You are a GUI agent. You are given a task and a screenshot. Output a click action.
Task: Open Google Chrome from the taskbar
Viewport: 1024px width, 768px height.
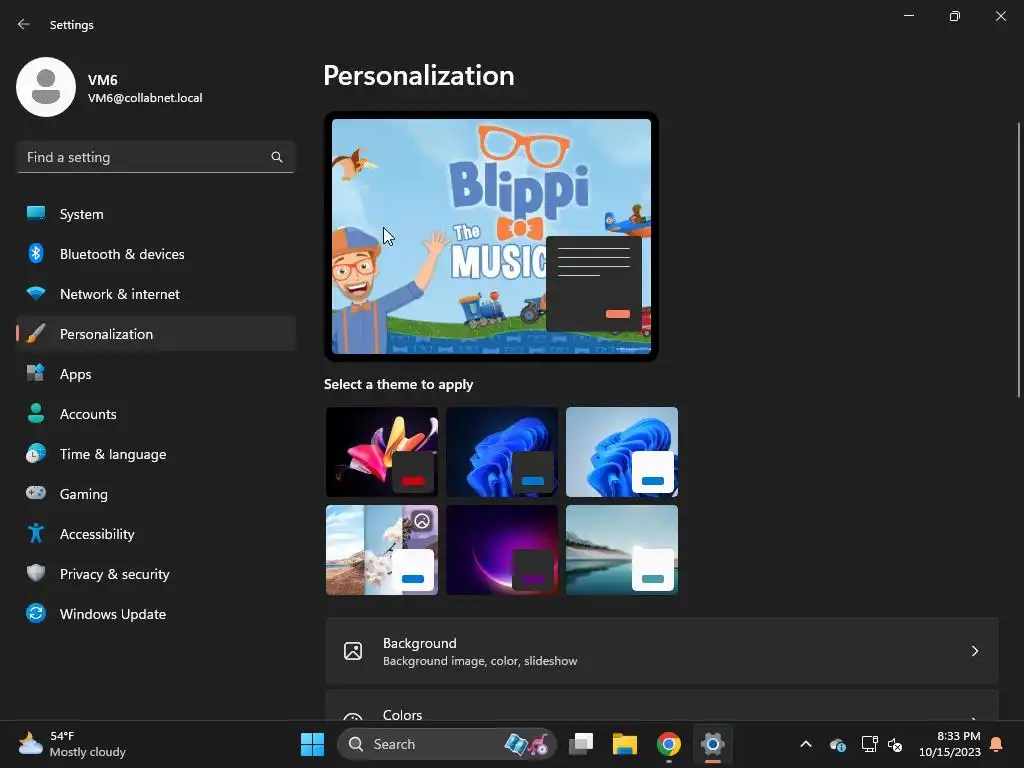pos(668,744)
